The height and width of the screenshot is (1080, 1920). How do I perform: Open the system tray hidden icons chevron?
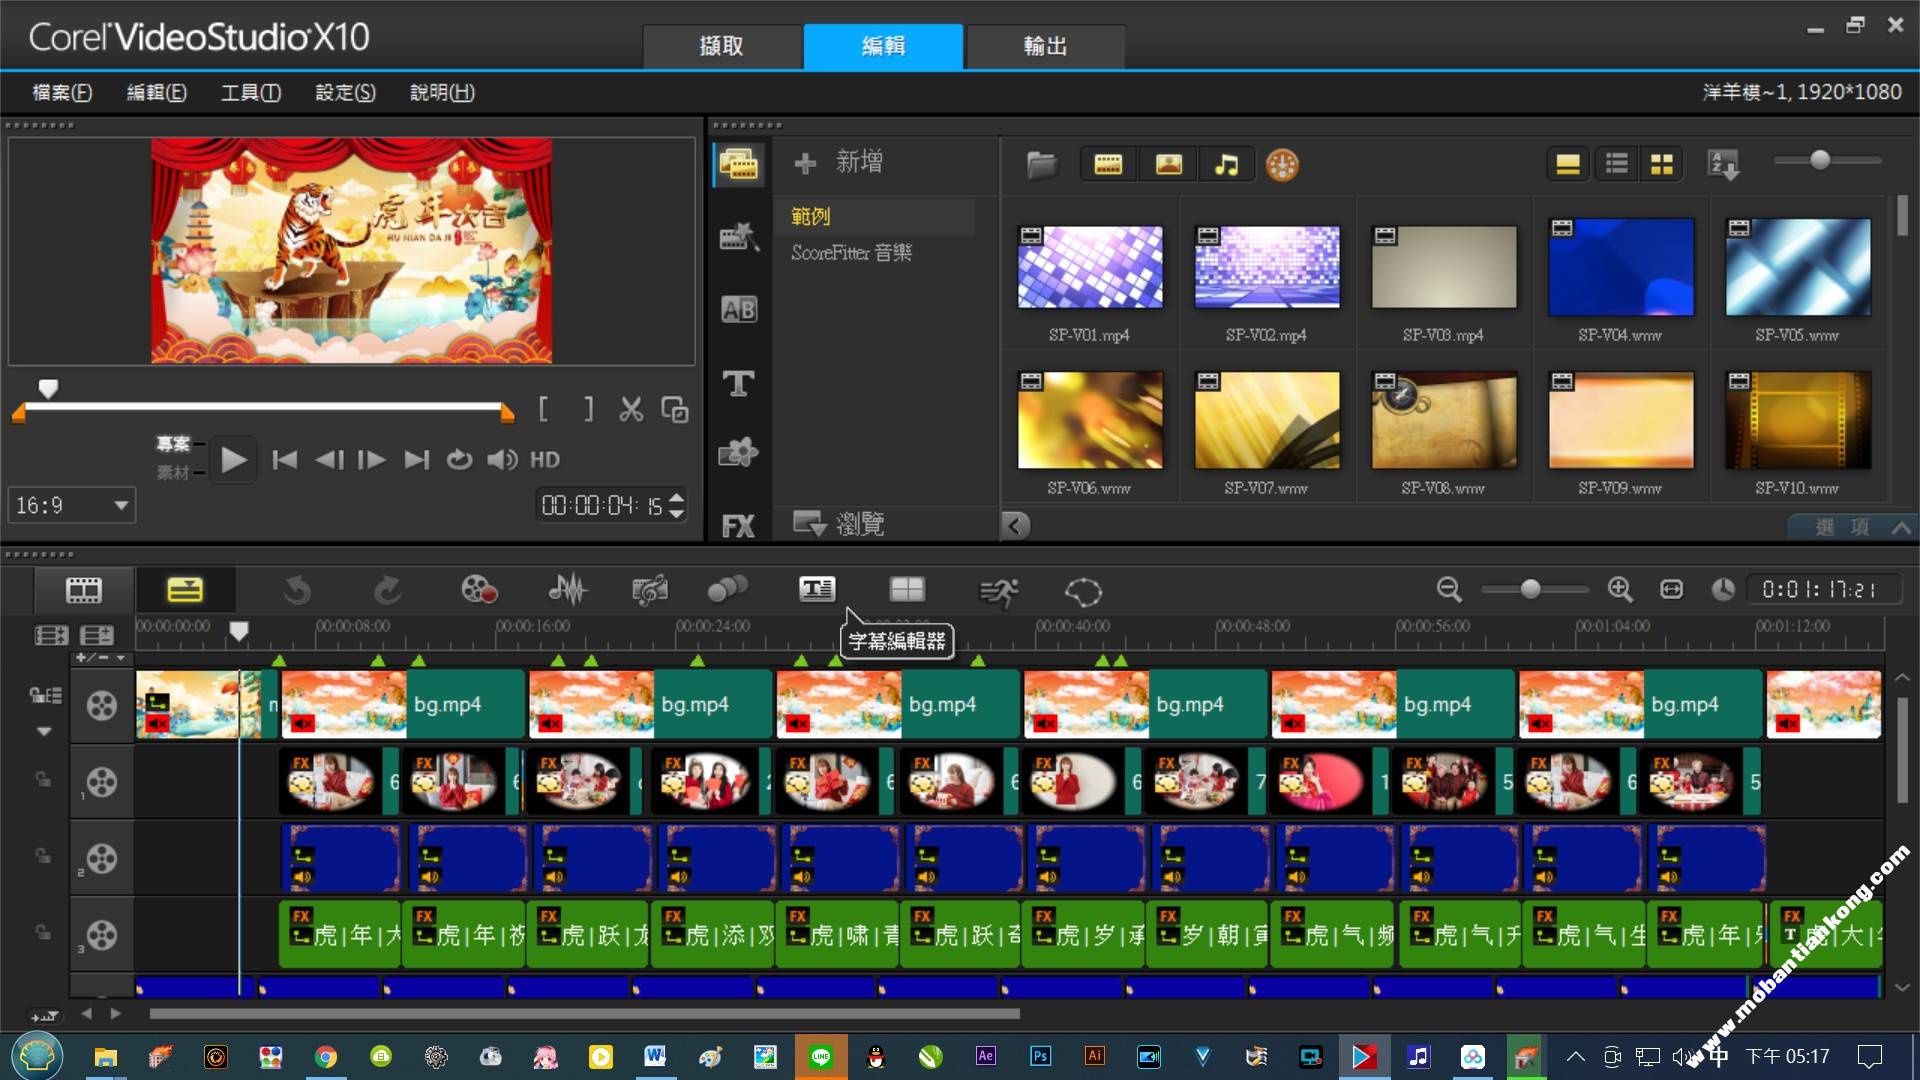point(1575,1057)
